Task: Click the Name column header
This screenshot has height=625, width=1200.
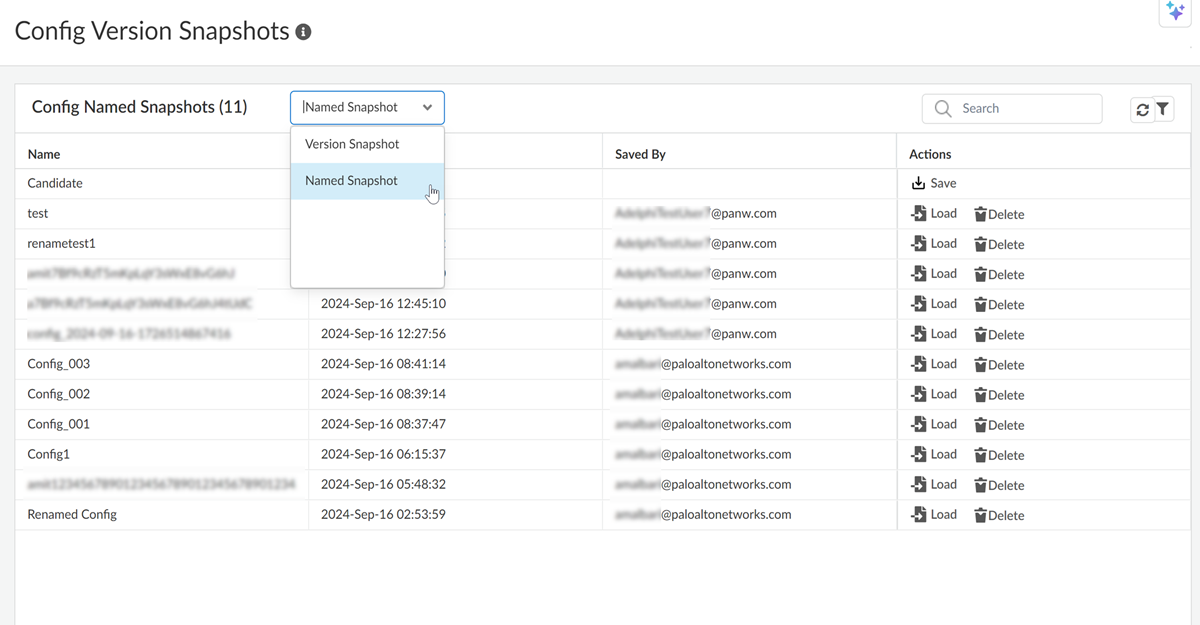Action: click(x=44, y=154)
